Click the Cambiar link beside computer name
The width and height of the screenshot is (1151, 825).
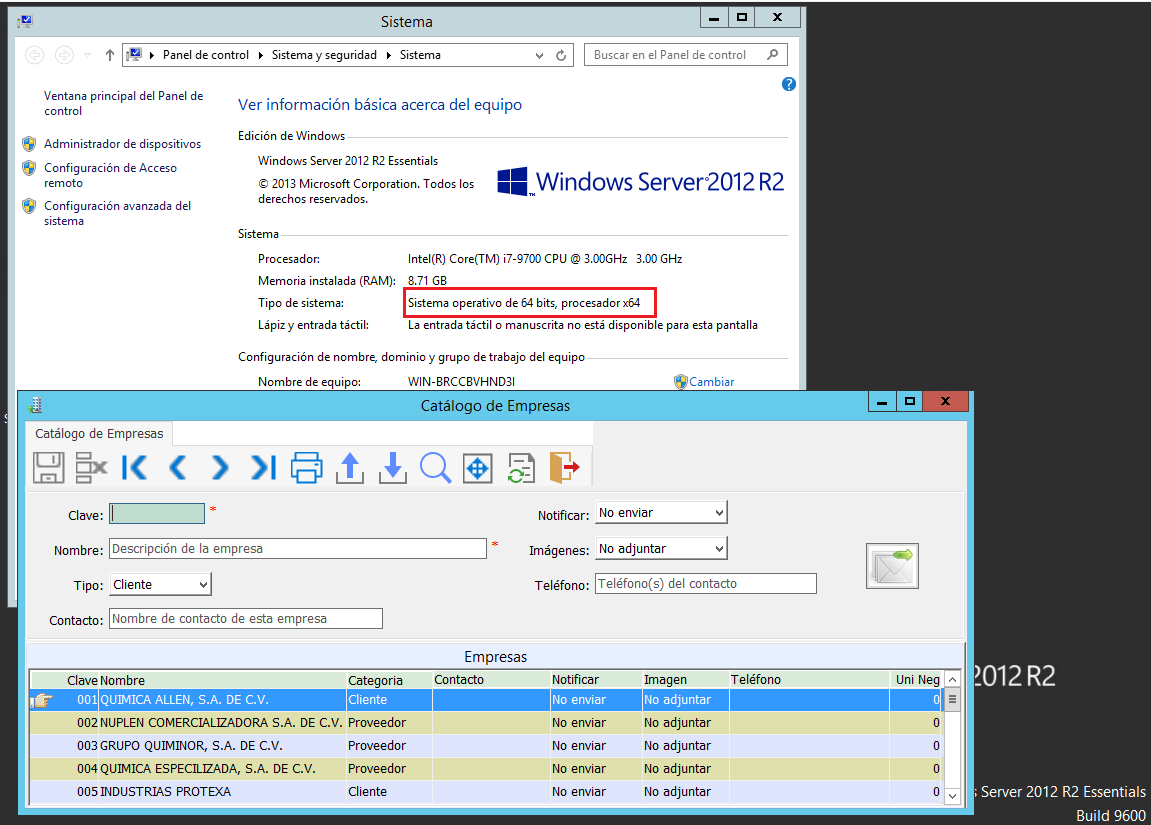pos(711,382)
